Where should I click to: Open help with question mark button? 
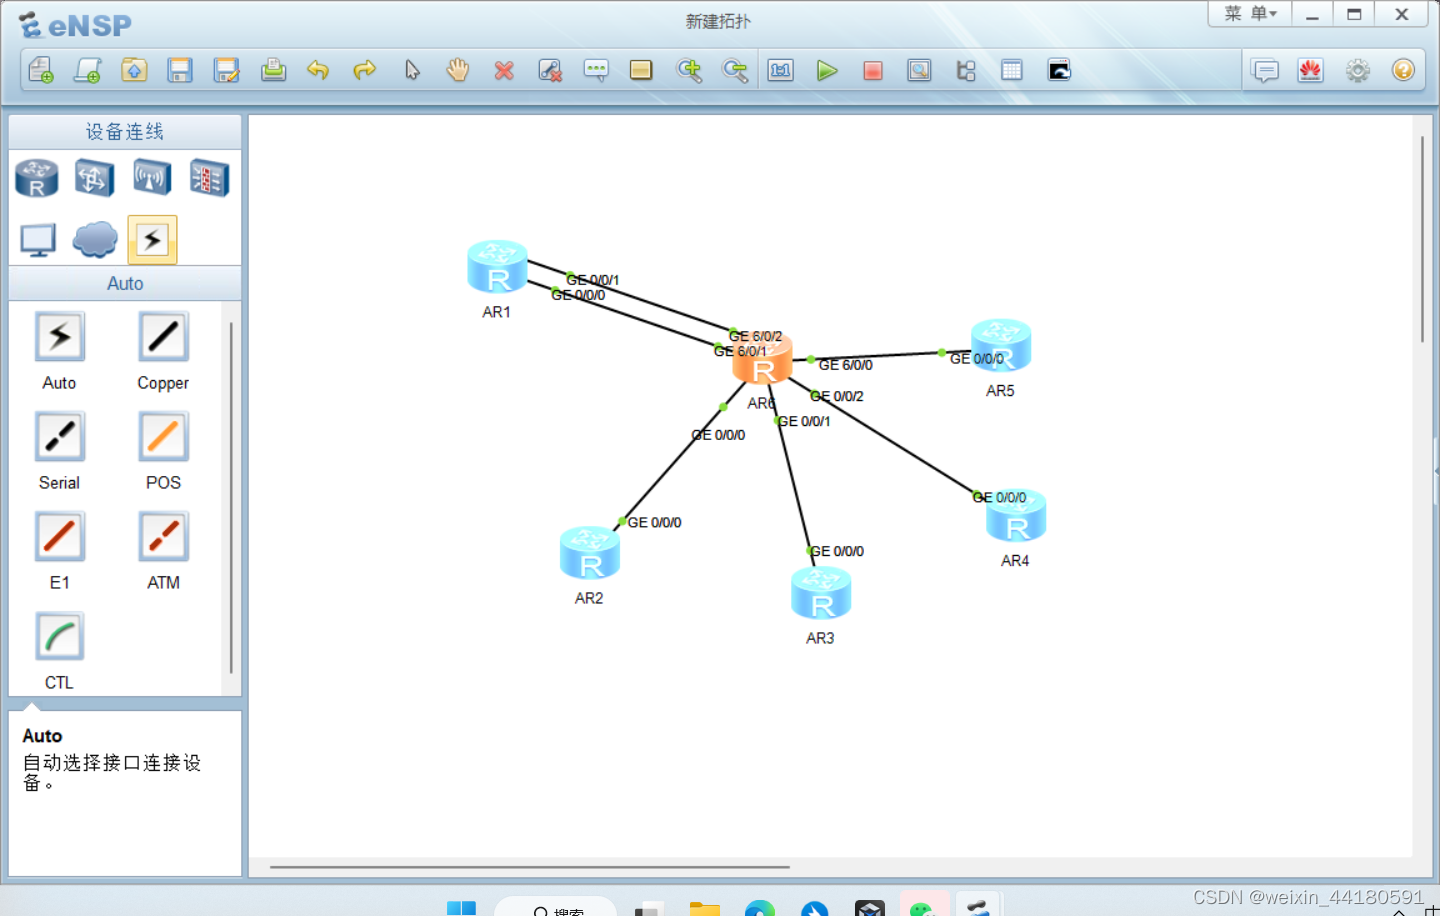point(1403,70)
